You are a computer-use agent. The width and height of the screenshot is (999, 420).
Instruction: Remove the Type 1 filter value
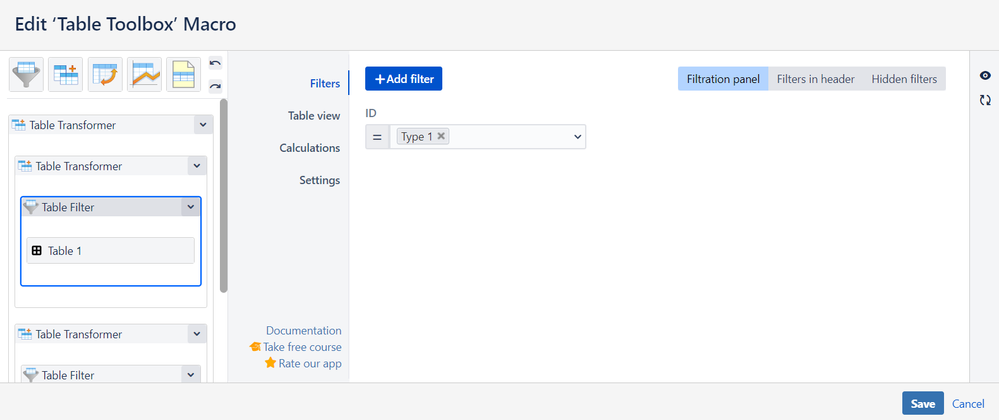click(x=441, y=136)
